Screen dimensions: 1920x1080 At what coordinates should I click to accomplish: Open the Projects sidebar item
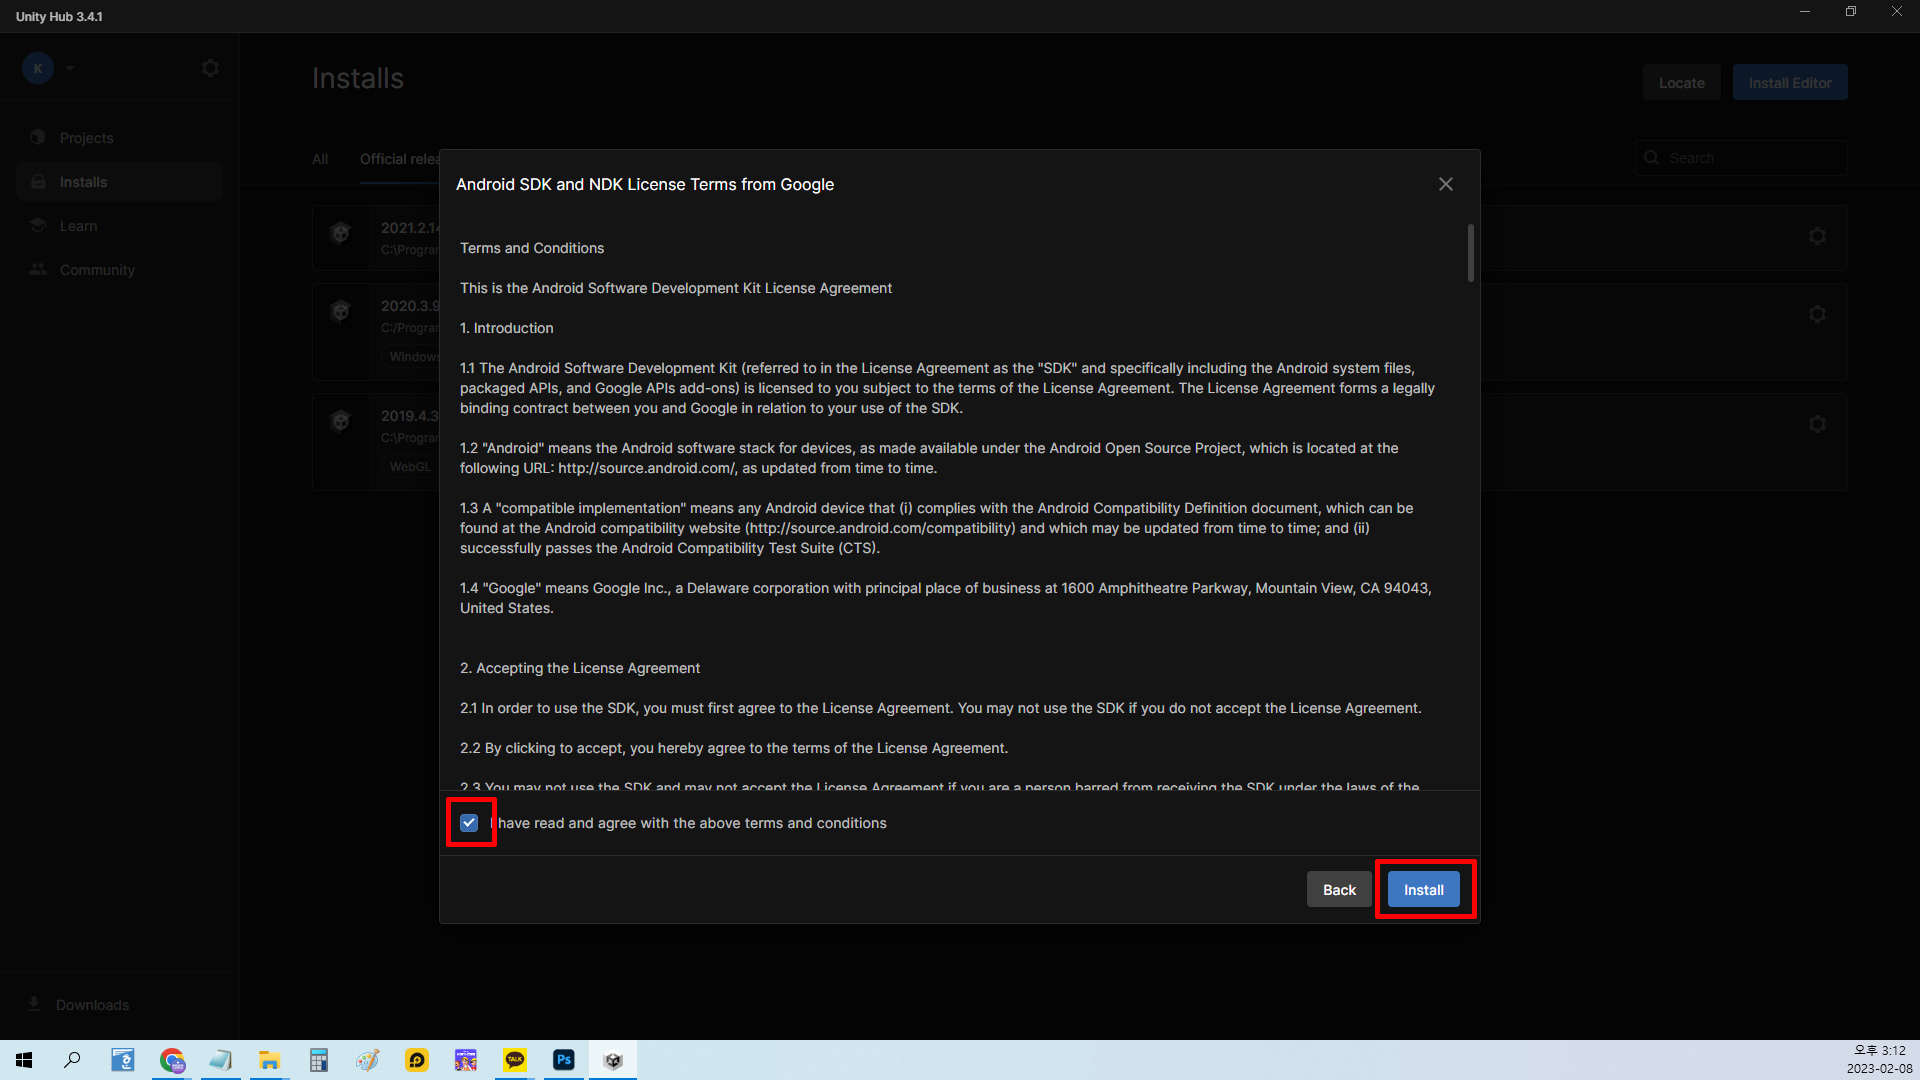pyautogui.click(x=86, y=138)
